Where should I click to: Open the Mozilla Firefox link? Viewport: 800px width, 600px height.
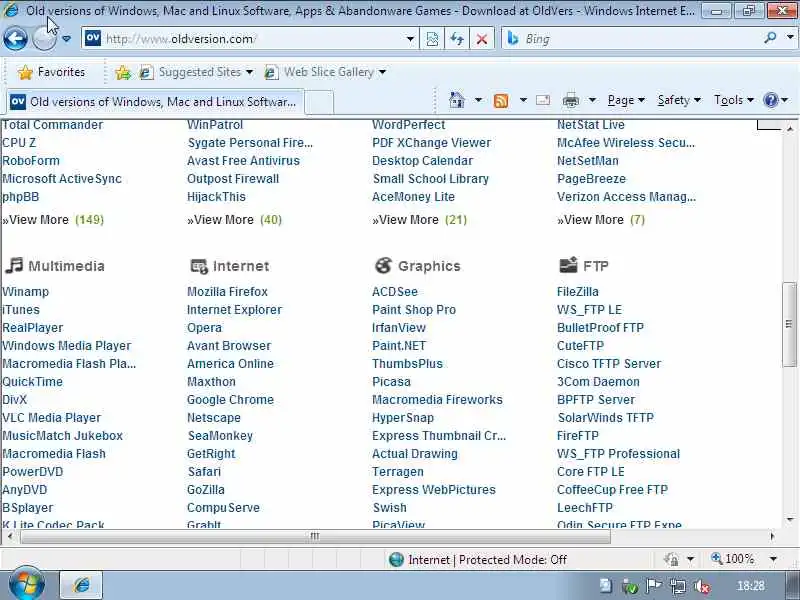pos(227,292)
